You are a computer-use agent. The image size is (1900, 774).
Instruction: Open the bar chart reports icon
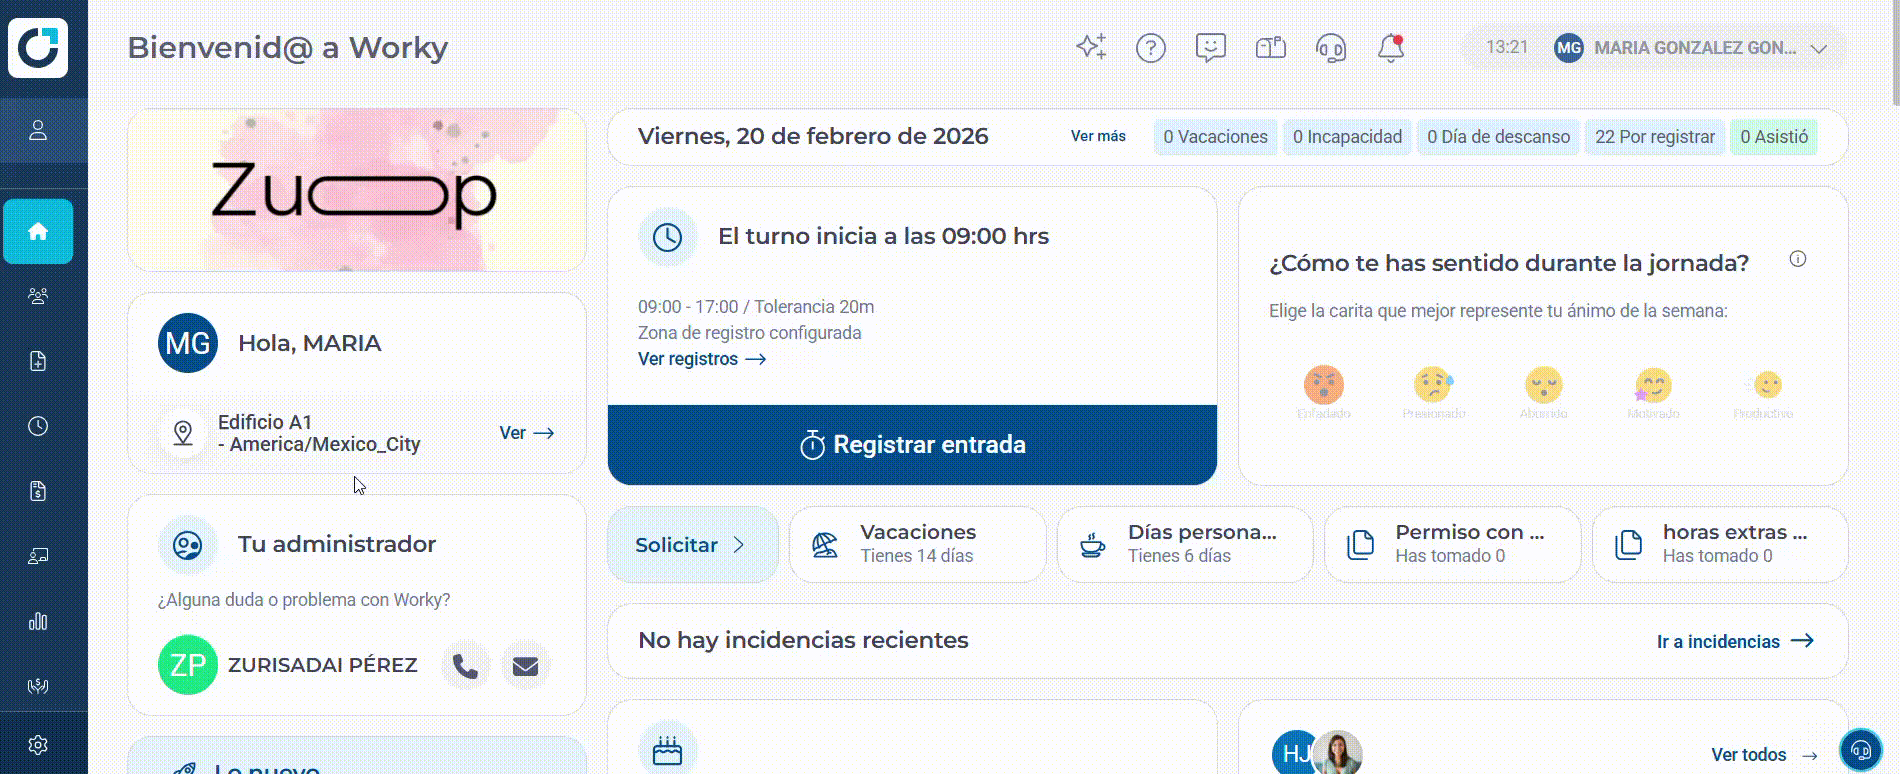[x=38, y=621]
